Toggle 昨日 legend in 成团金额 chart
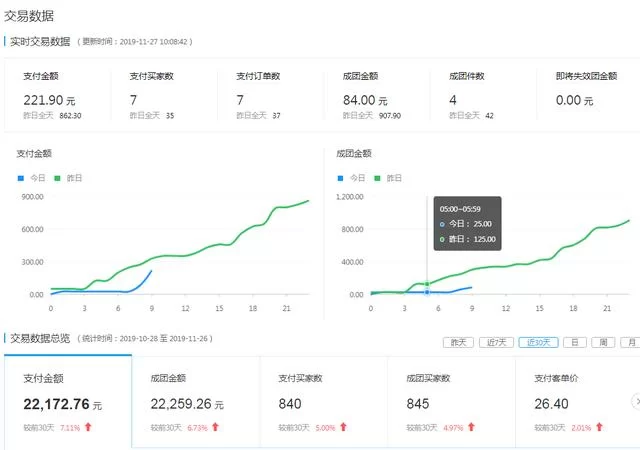Viewport: 640px width, 450px height. 389,178
